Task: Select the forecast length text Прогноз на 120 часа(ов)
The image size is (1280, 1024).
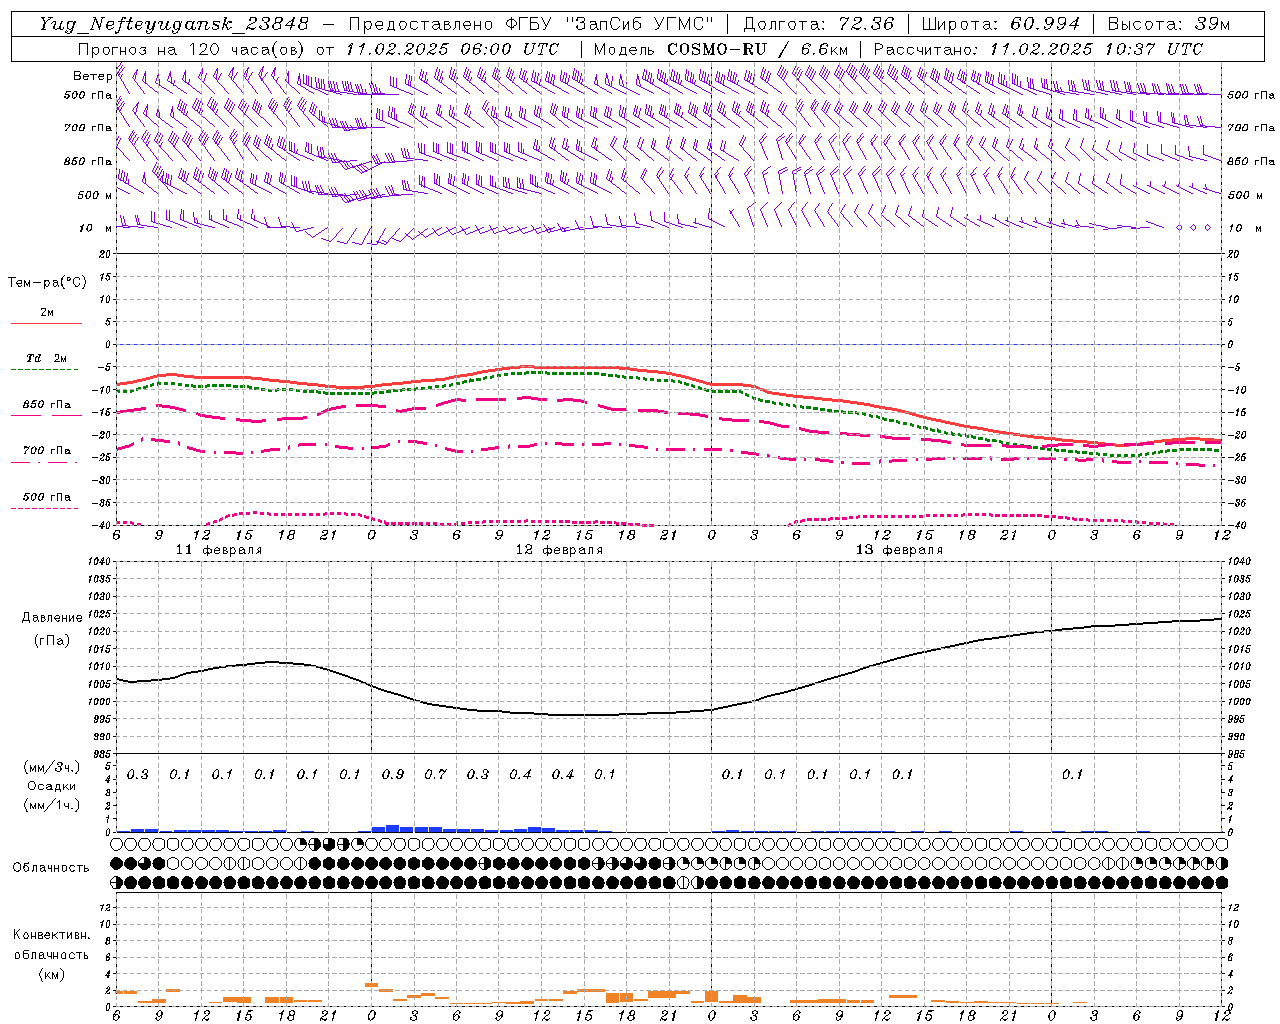Action: 193,49
